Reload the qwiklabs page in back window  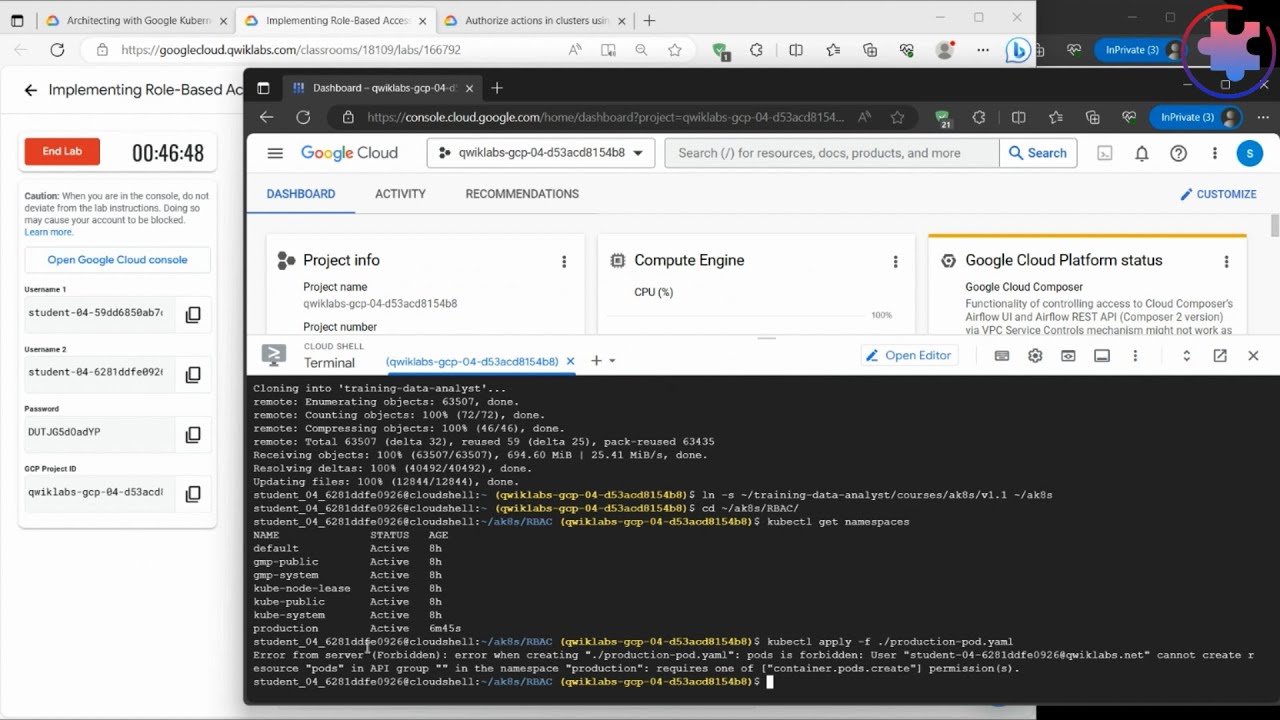click(x=57, y=50)
